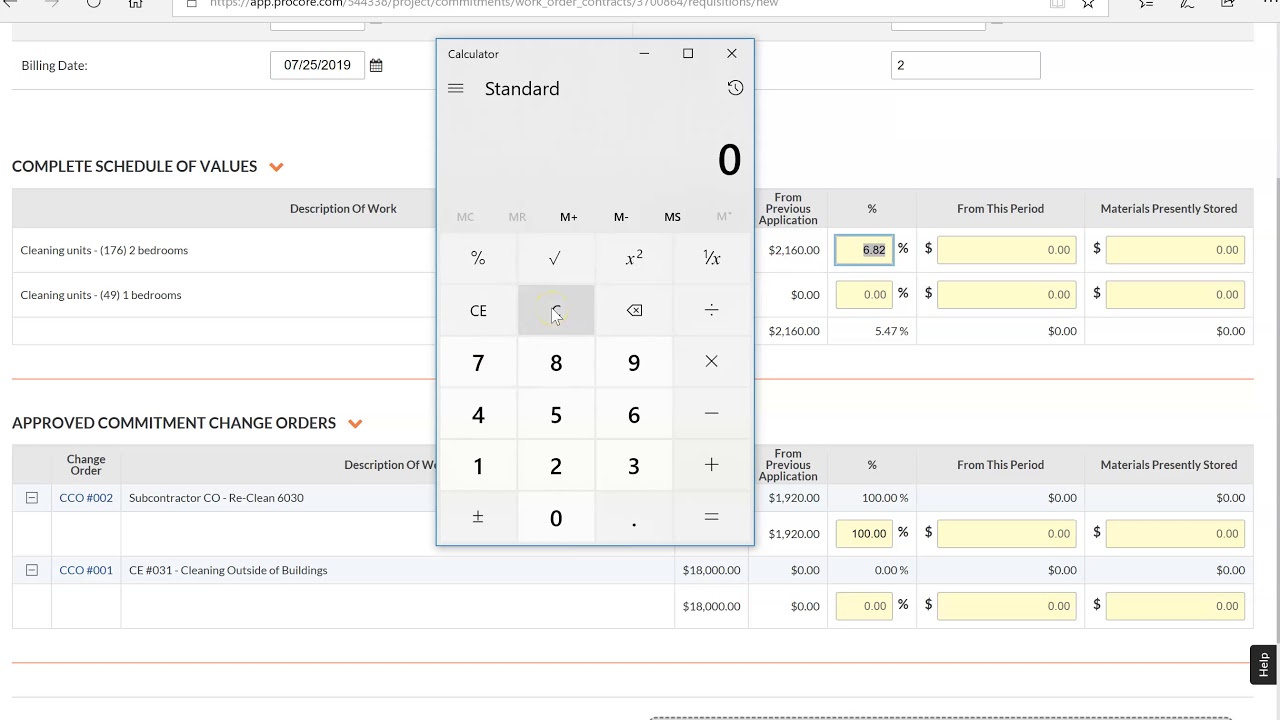Minimize the Calculator window
This screenshot has width=1280, height=720.
tap(644, 54)
